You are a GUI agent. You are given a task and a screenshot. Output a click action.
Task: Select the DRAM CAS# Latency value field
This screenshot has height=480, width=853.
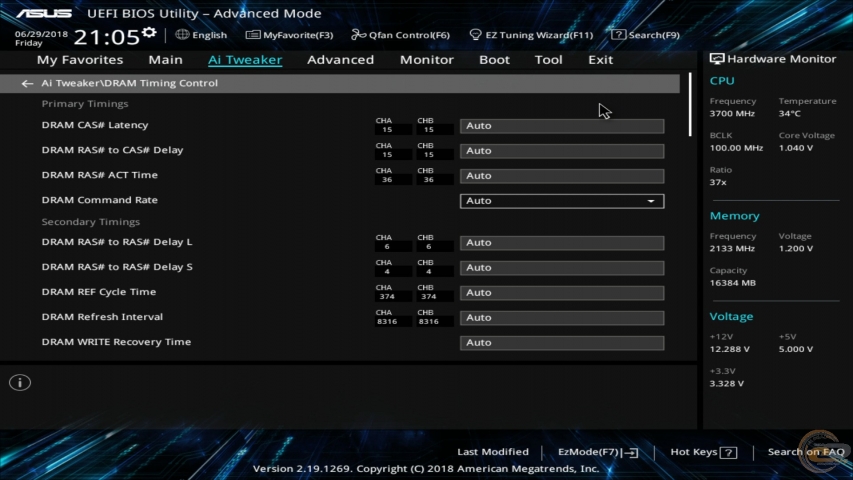562,126
